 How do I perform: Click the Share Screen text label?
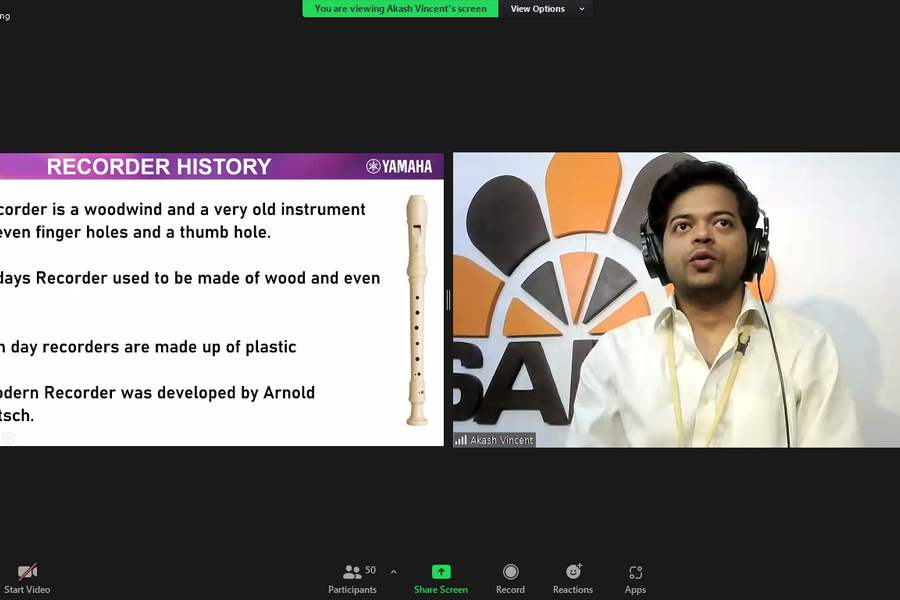(441, 590)
